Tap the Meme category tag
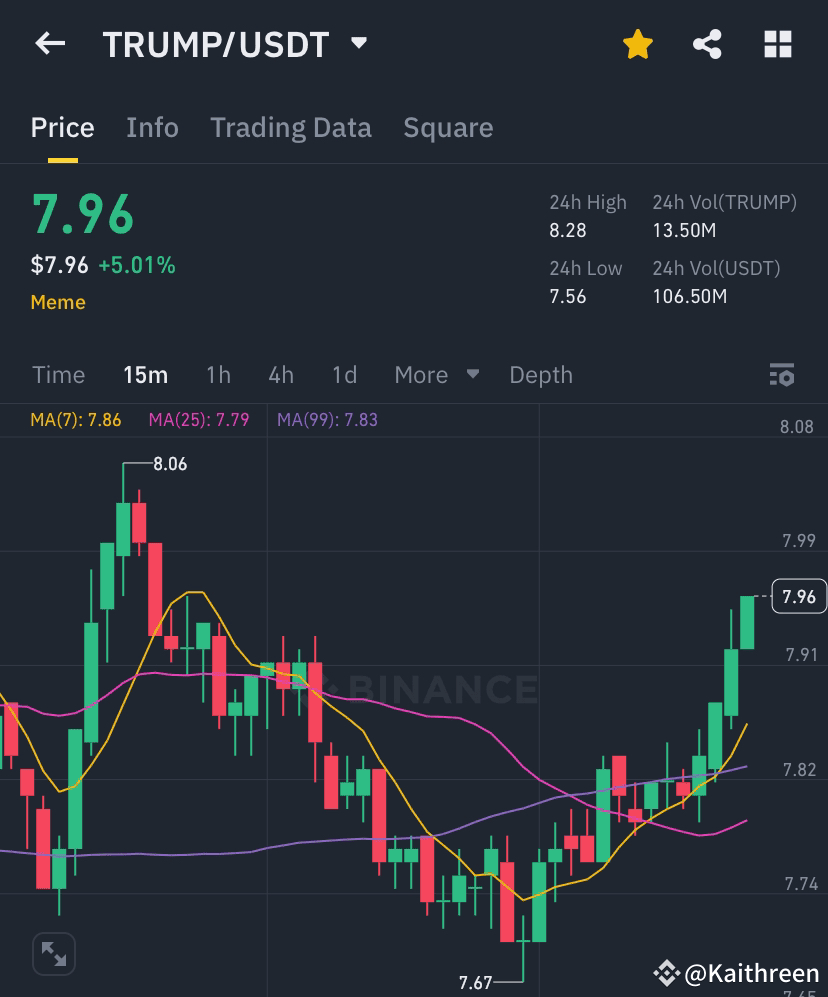This screenshot has height=997, width=828. 57,302
